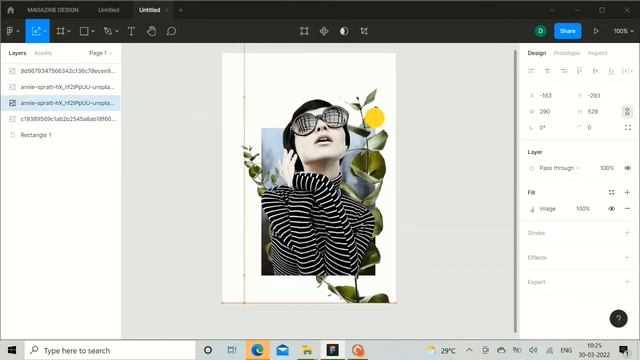Click the Align horizontal centers icon
The height and width of the screenshot is (360, 640).
(x=547, y=71)
